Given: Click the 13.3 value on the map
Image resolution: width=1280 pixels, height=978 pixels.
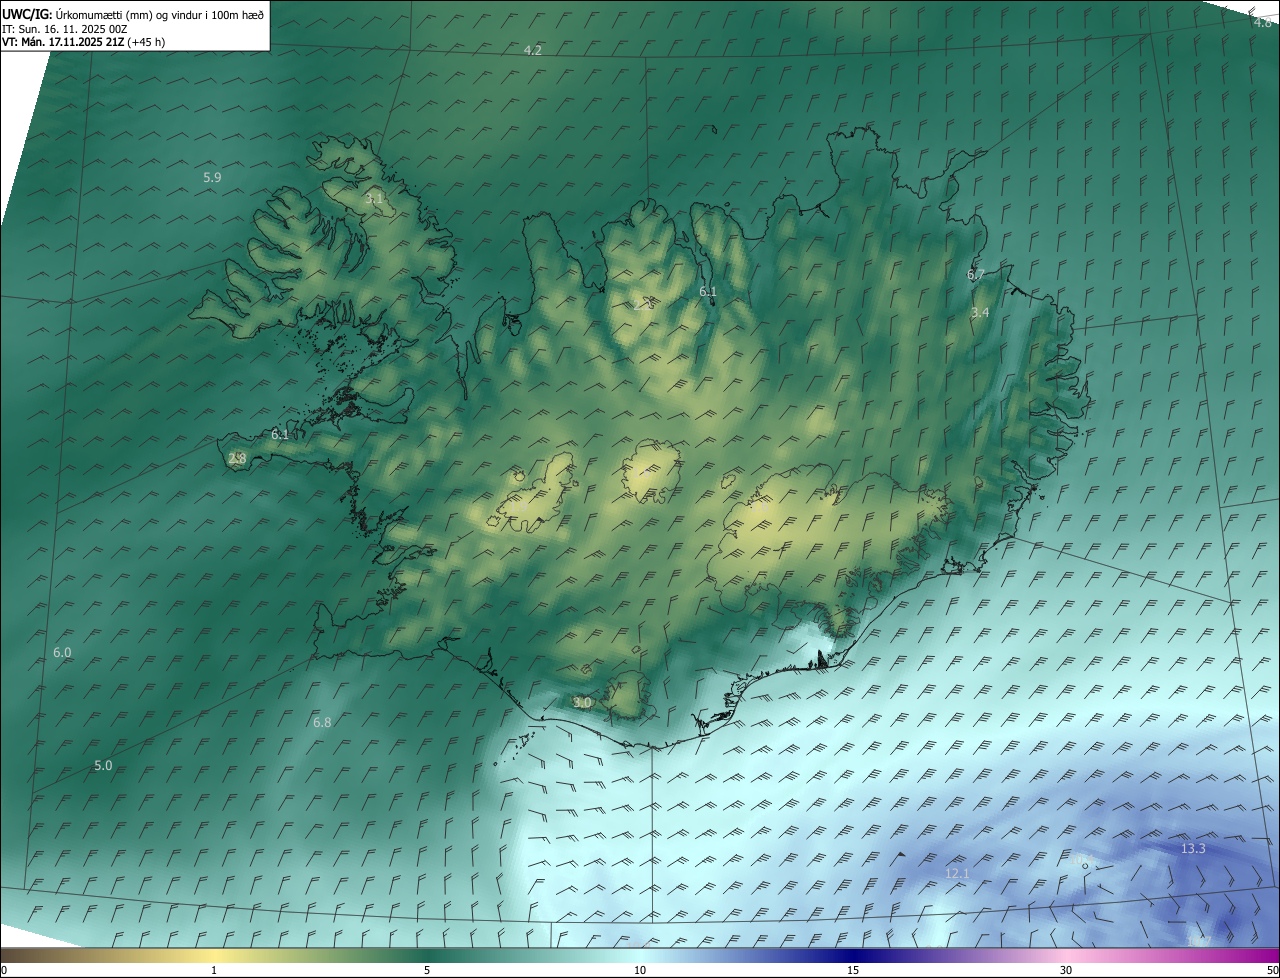Looking at the screenshot, I should [1193, 849].
